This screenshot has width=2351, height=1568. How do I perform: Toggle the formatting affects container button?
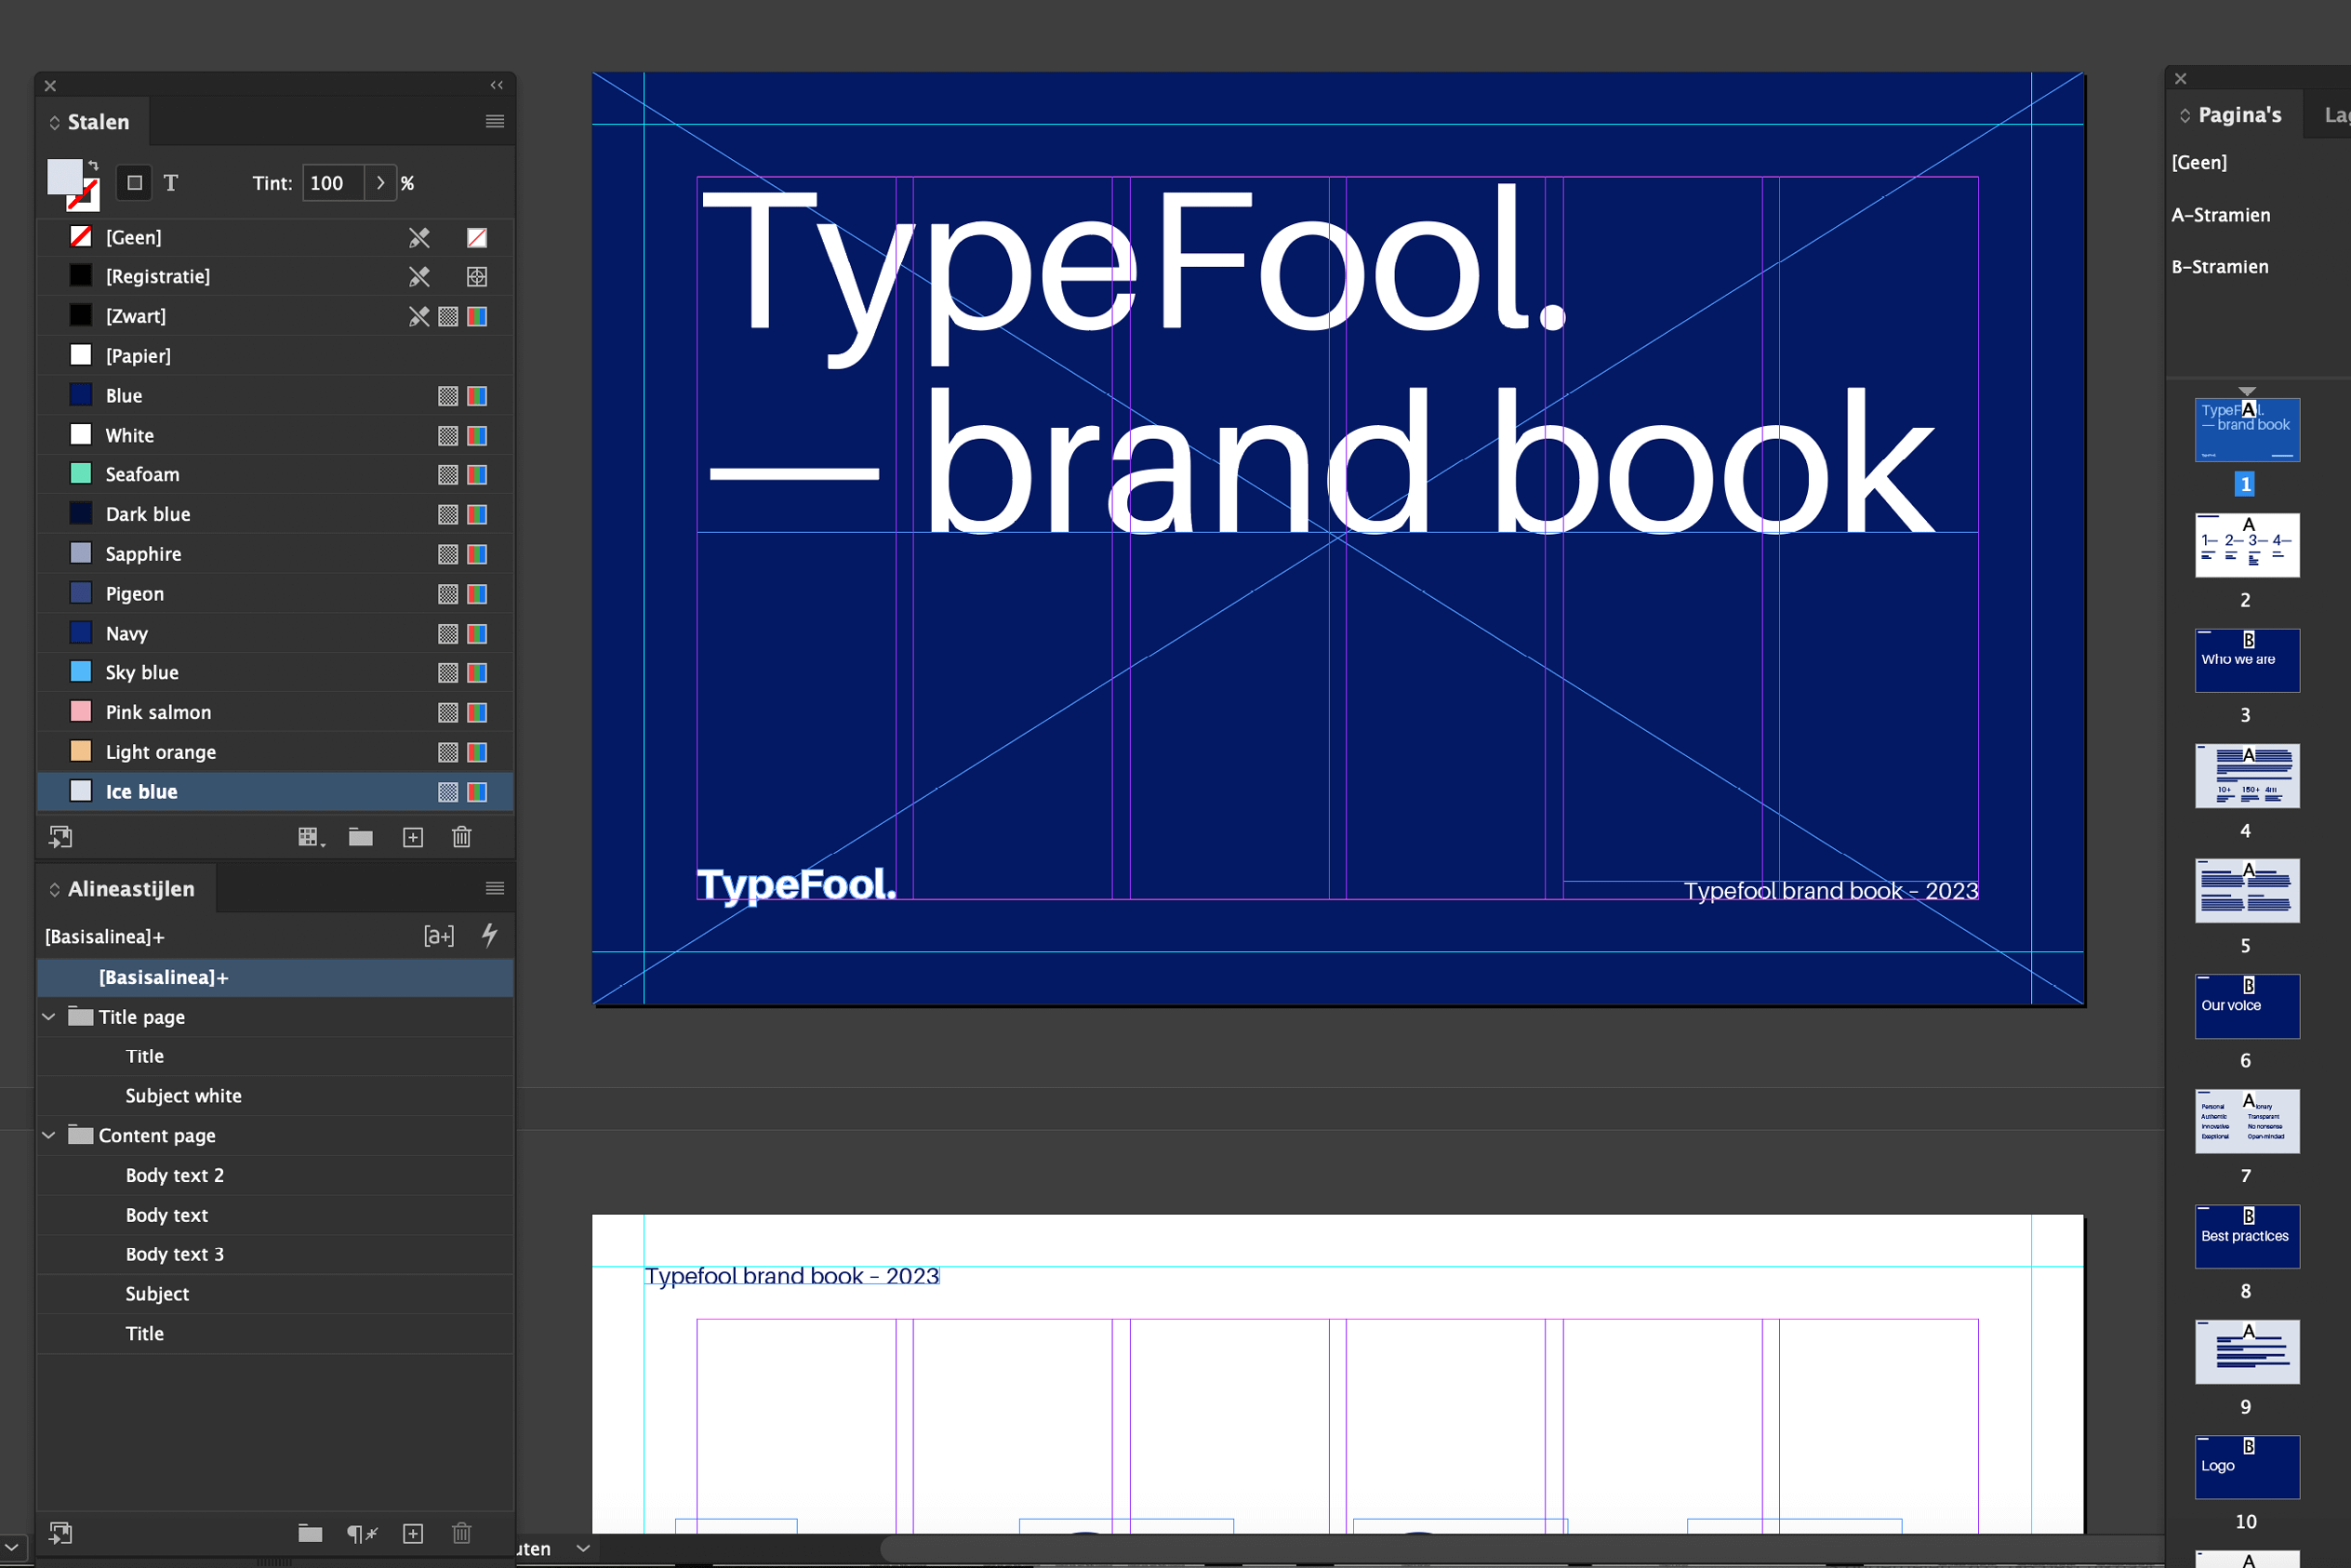coord(134,183)
